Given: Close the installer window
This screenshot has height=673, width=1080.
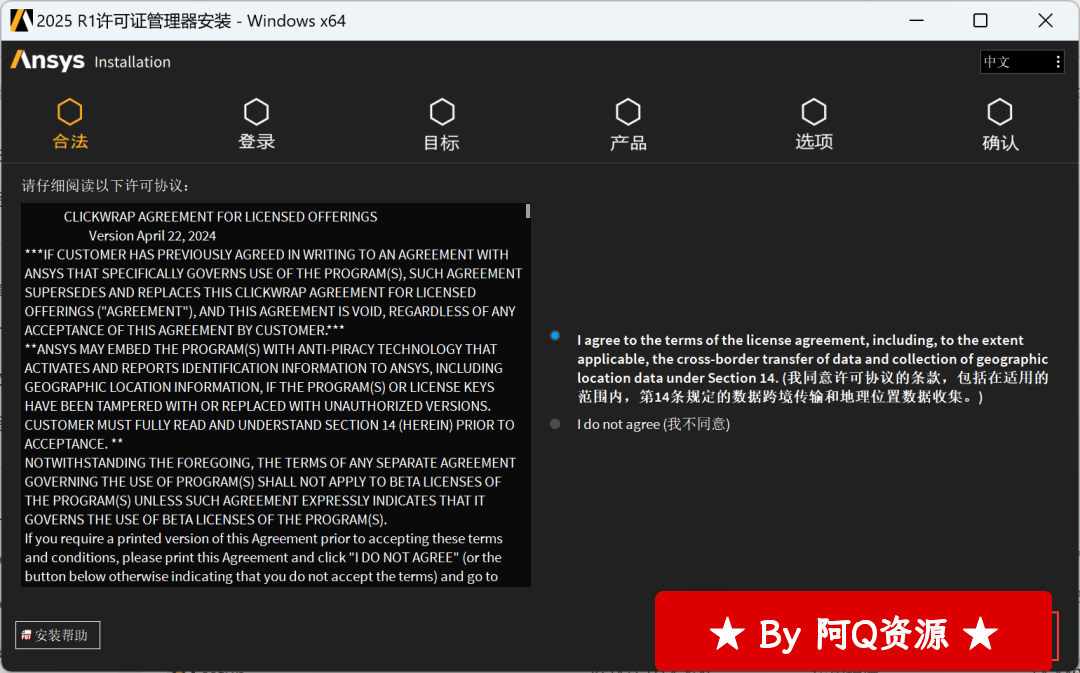Looking at the screenshot, I should point(1045,21).
